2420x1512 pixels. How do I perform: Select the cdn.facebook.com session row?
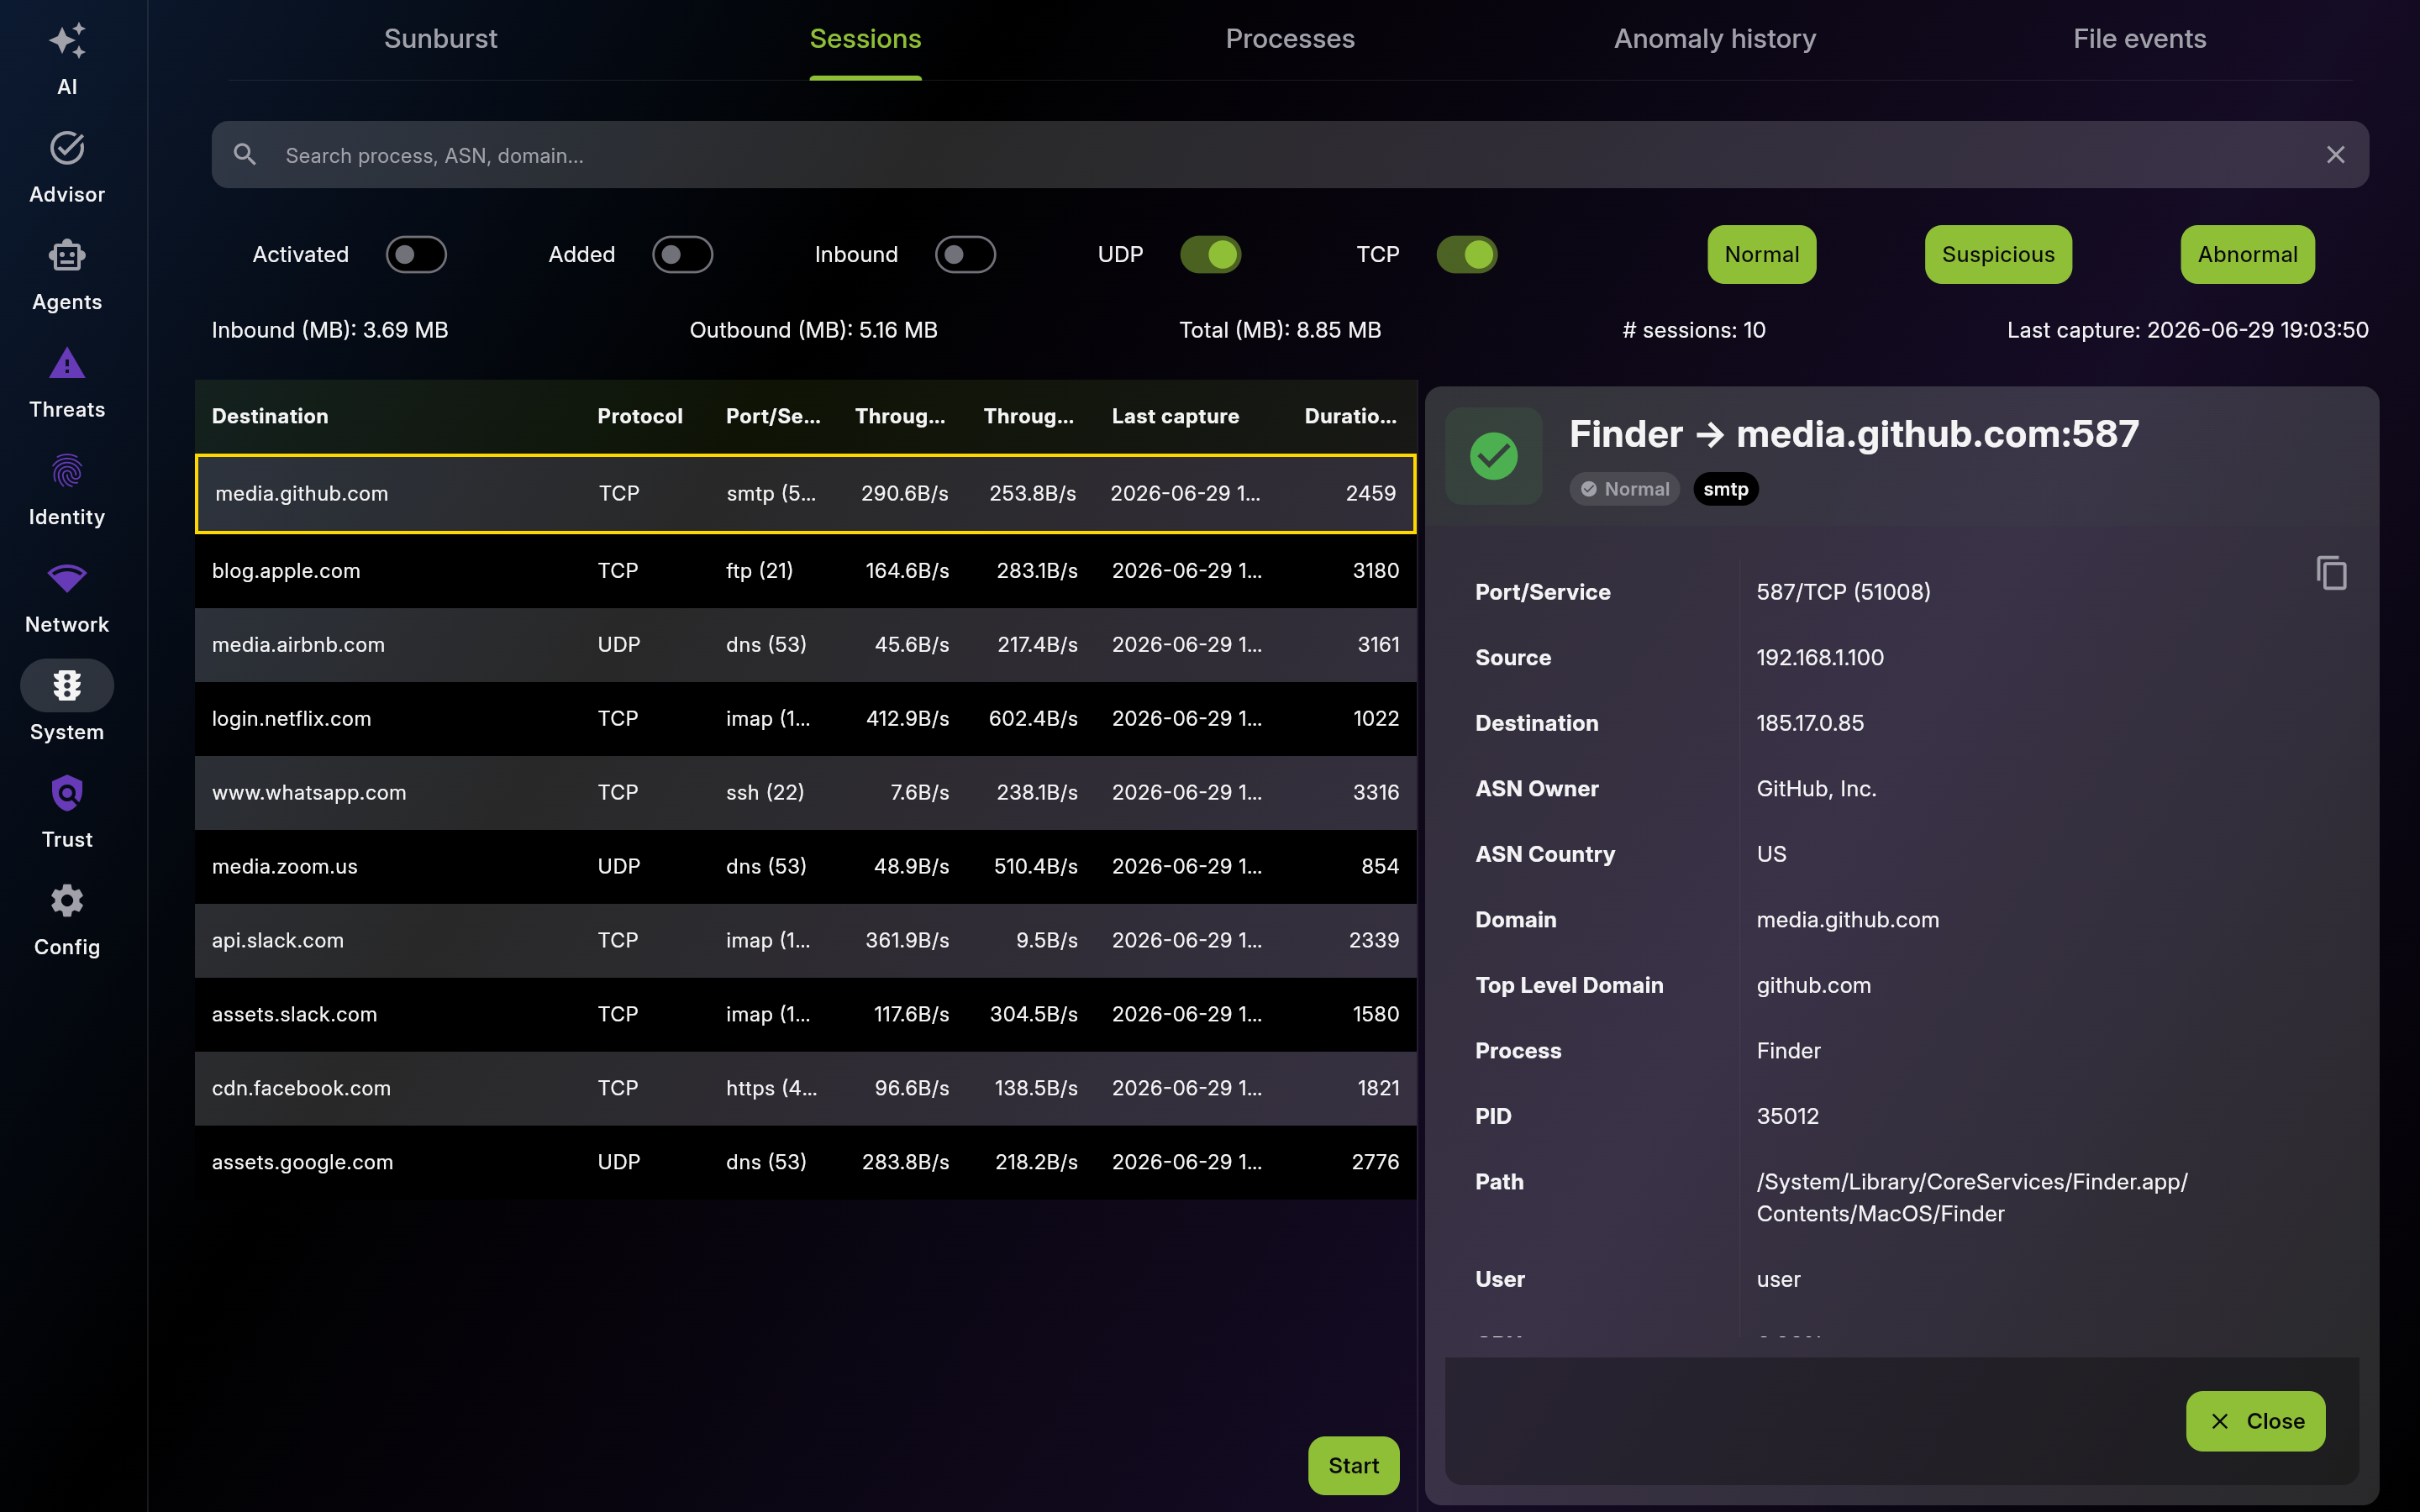click(x=806, y=1089)
